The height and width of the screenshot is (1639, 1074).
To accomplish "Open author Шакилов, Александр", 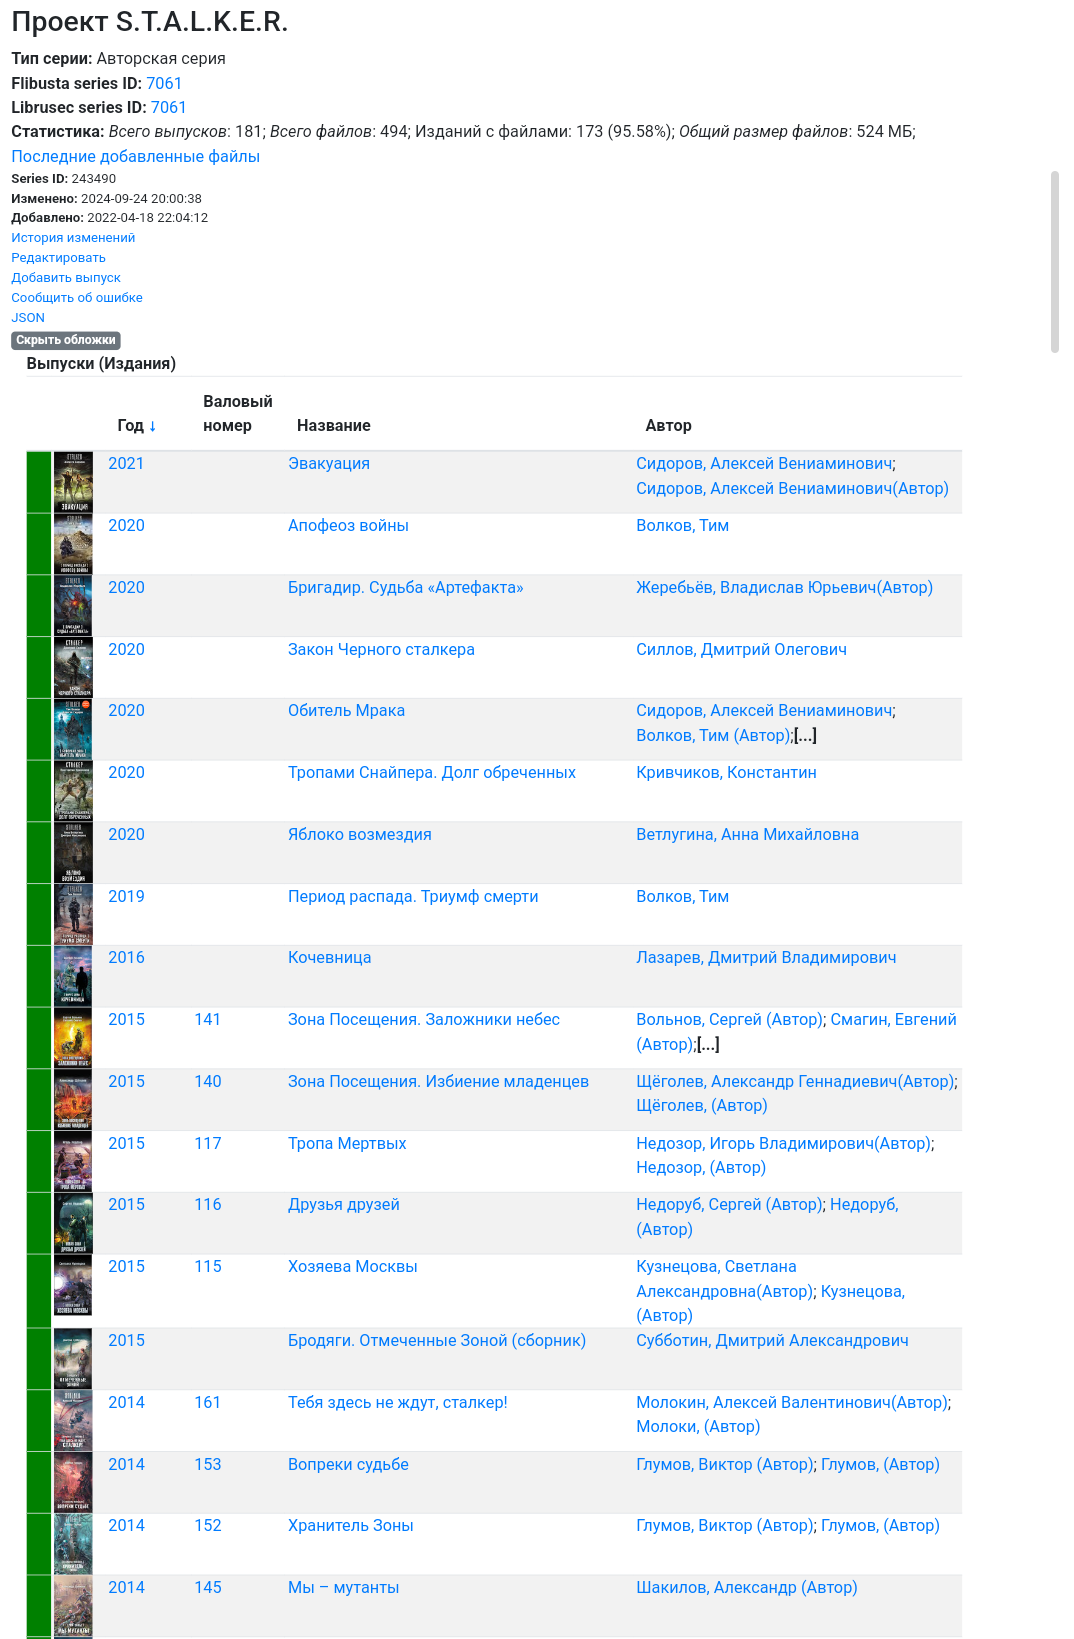I will 746,1588.
